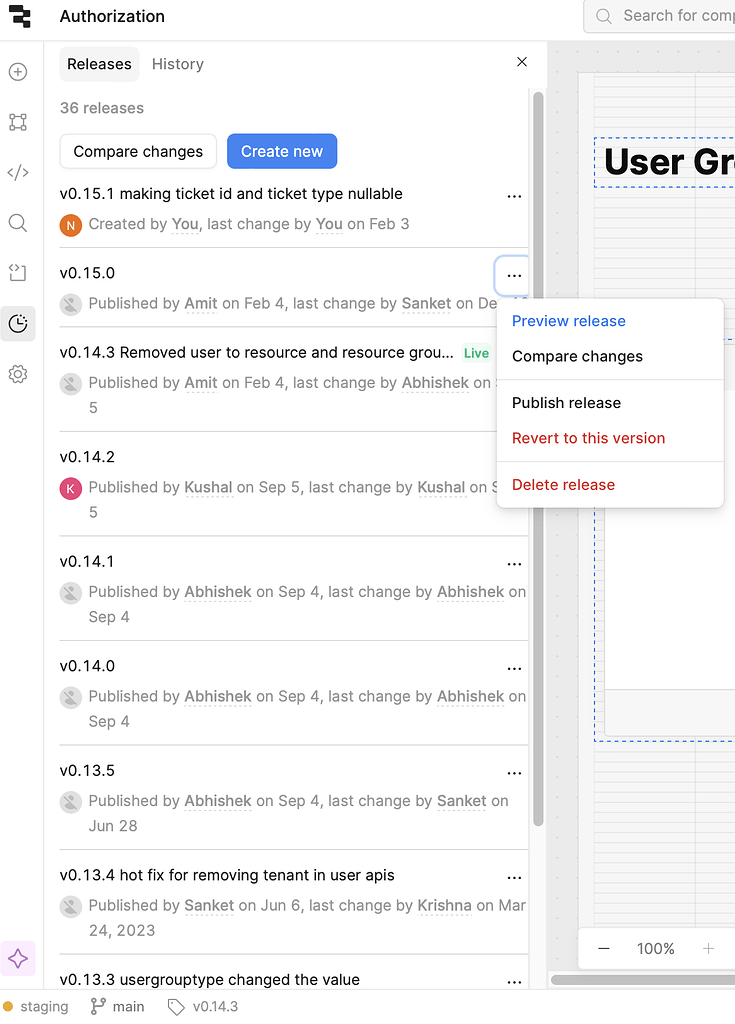Switch to the History tab
Image resolution: width=735 pixels, height=1024 pixels.
(x=177, y=64)
